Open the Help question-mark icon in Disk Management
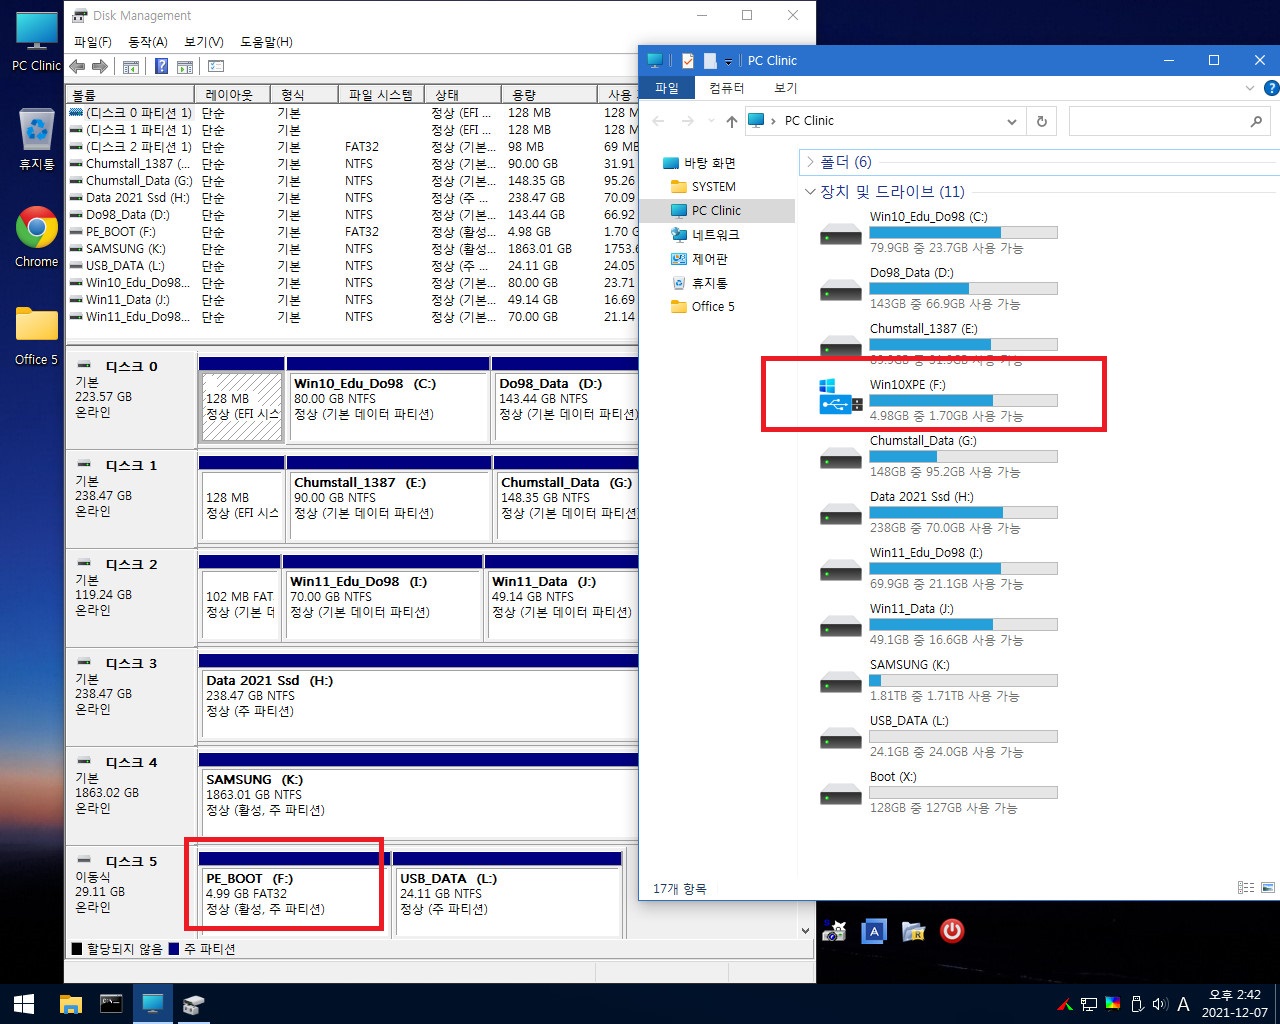The width and height of the screenshot is (1280, 1024). coord(161,67)
